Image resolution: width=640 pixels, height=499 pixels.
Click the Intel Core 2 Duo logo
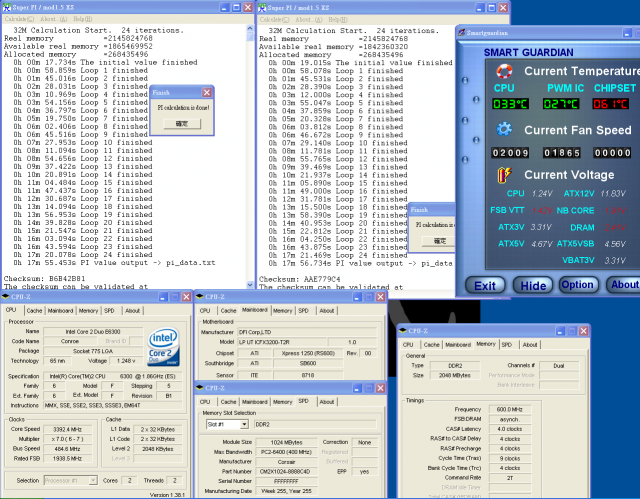[163, 346]
